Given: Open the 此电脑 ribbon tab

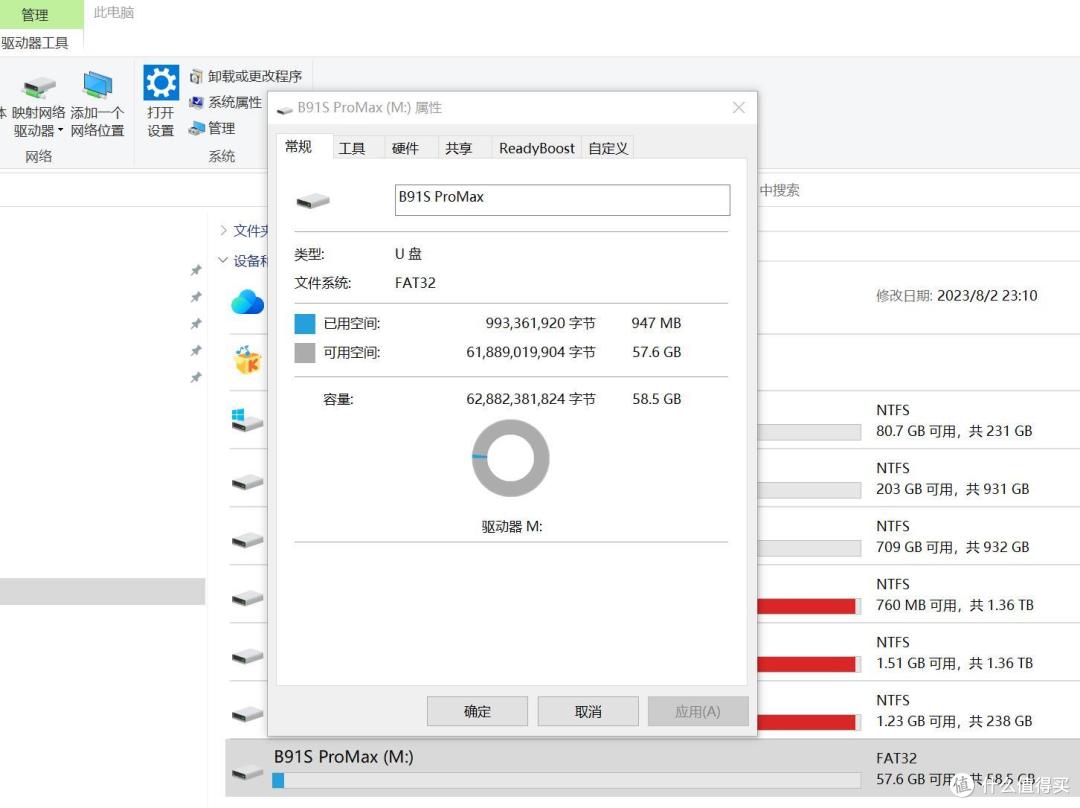Looking at the screenshot, I should coord(114,12).
